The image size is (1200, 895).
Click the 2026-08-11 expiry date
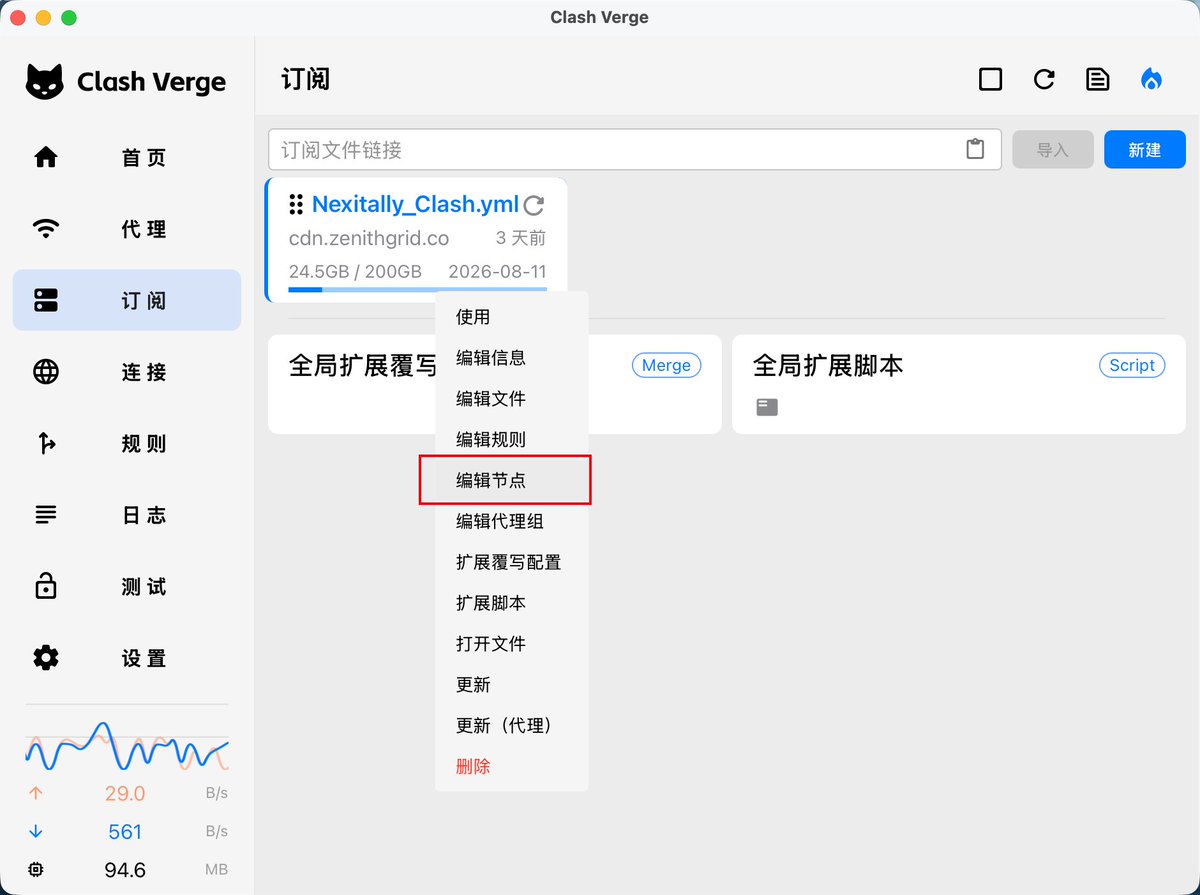coord(497,272)
